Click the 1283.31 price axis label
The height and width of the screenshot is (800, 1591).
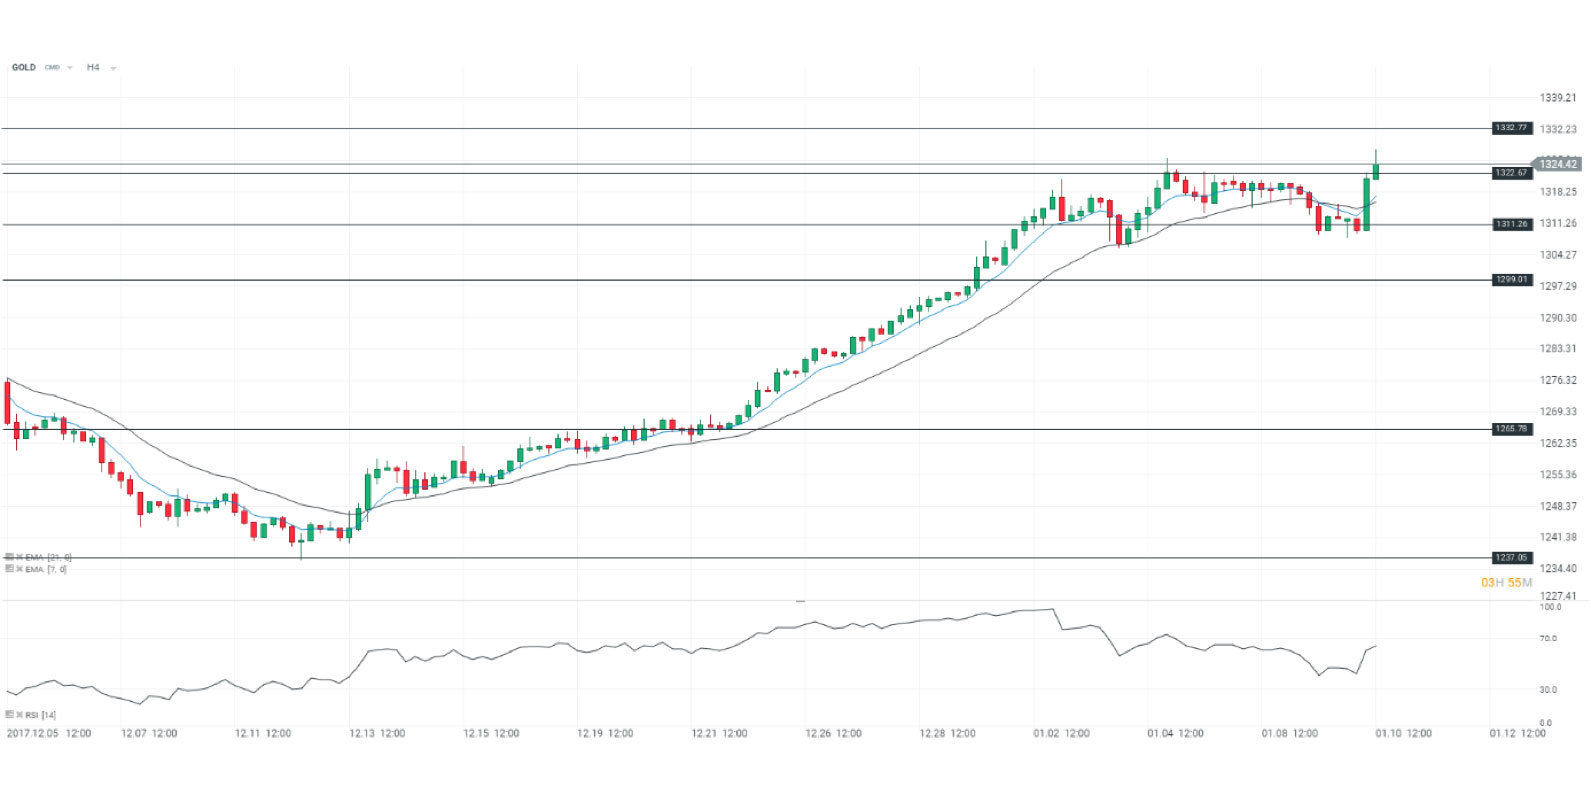tap(1558, 349)
